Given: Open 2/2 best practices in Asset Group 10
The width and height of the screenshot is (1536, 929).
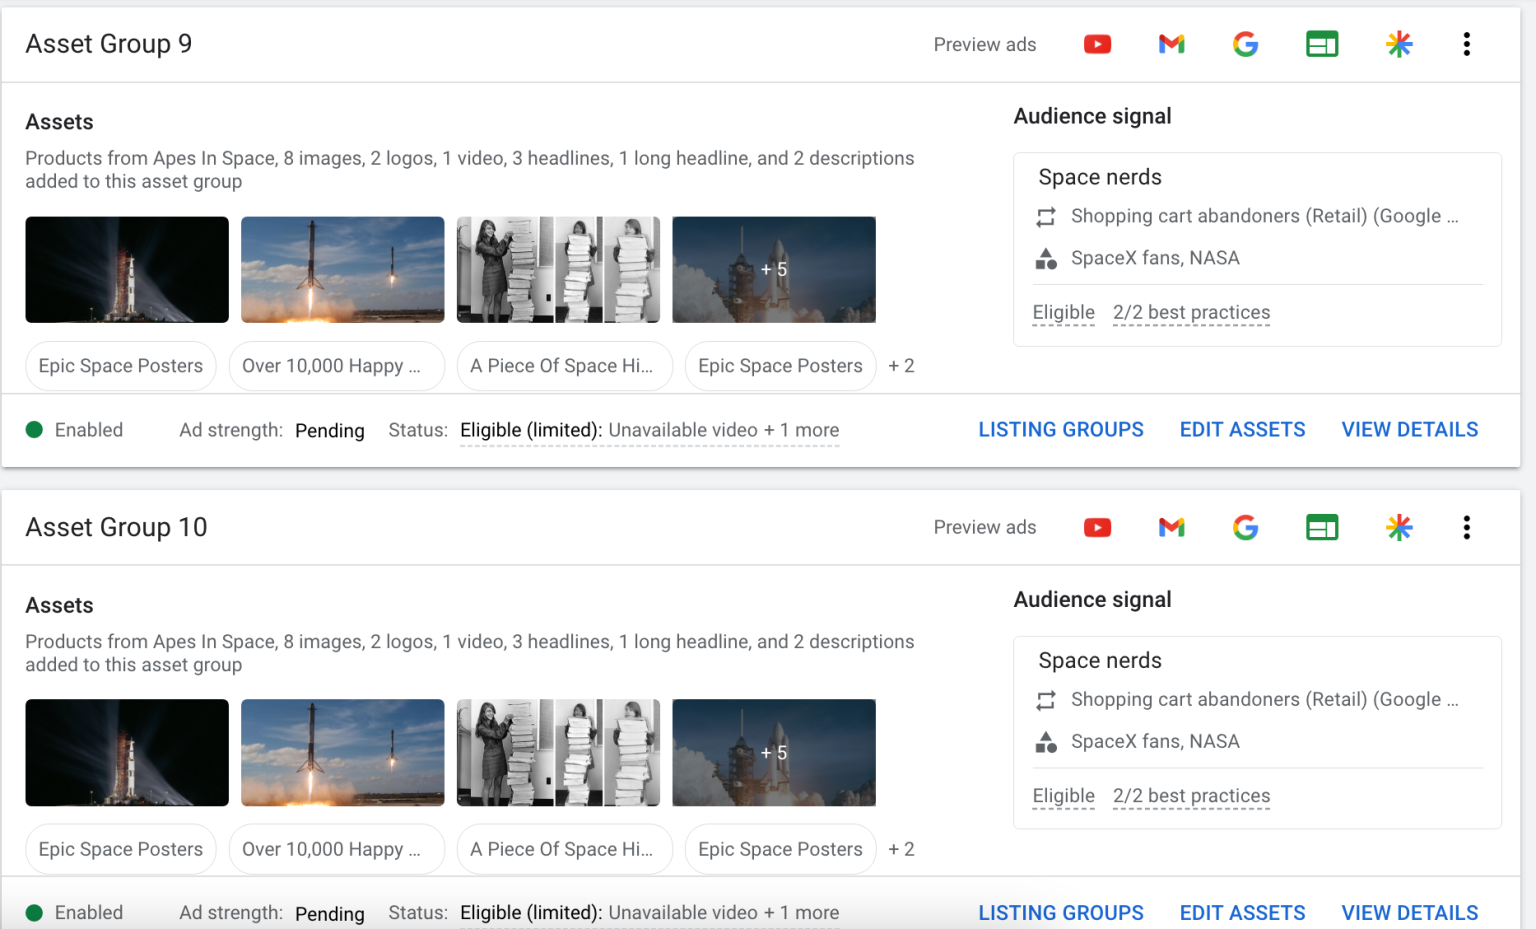Looking at the screenshot, I should tap(1191, 796).
